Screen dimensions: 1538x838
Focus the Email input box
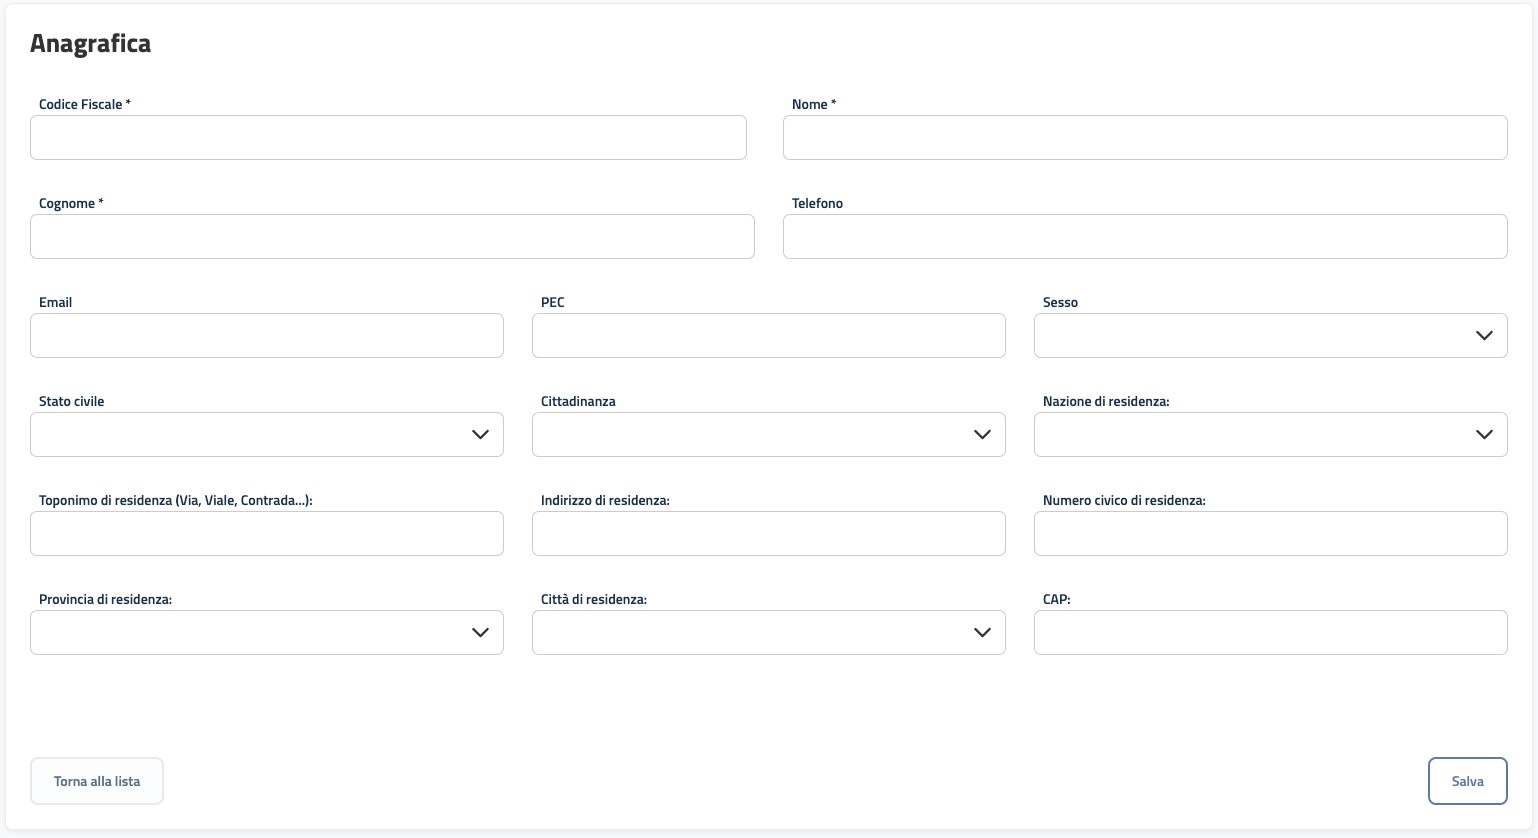[266, 336]
